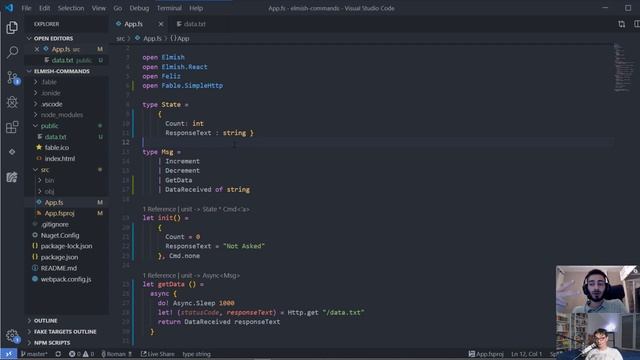Open the Ionide F# view icon

click(12, 152)
